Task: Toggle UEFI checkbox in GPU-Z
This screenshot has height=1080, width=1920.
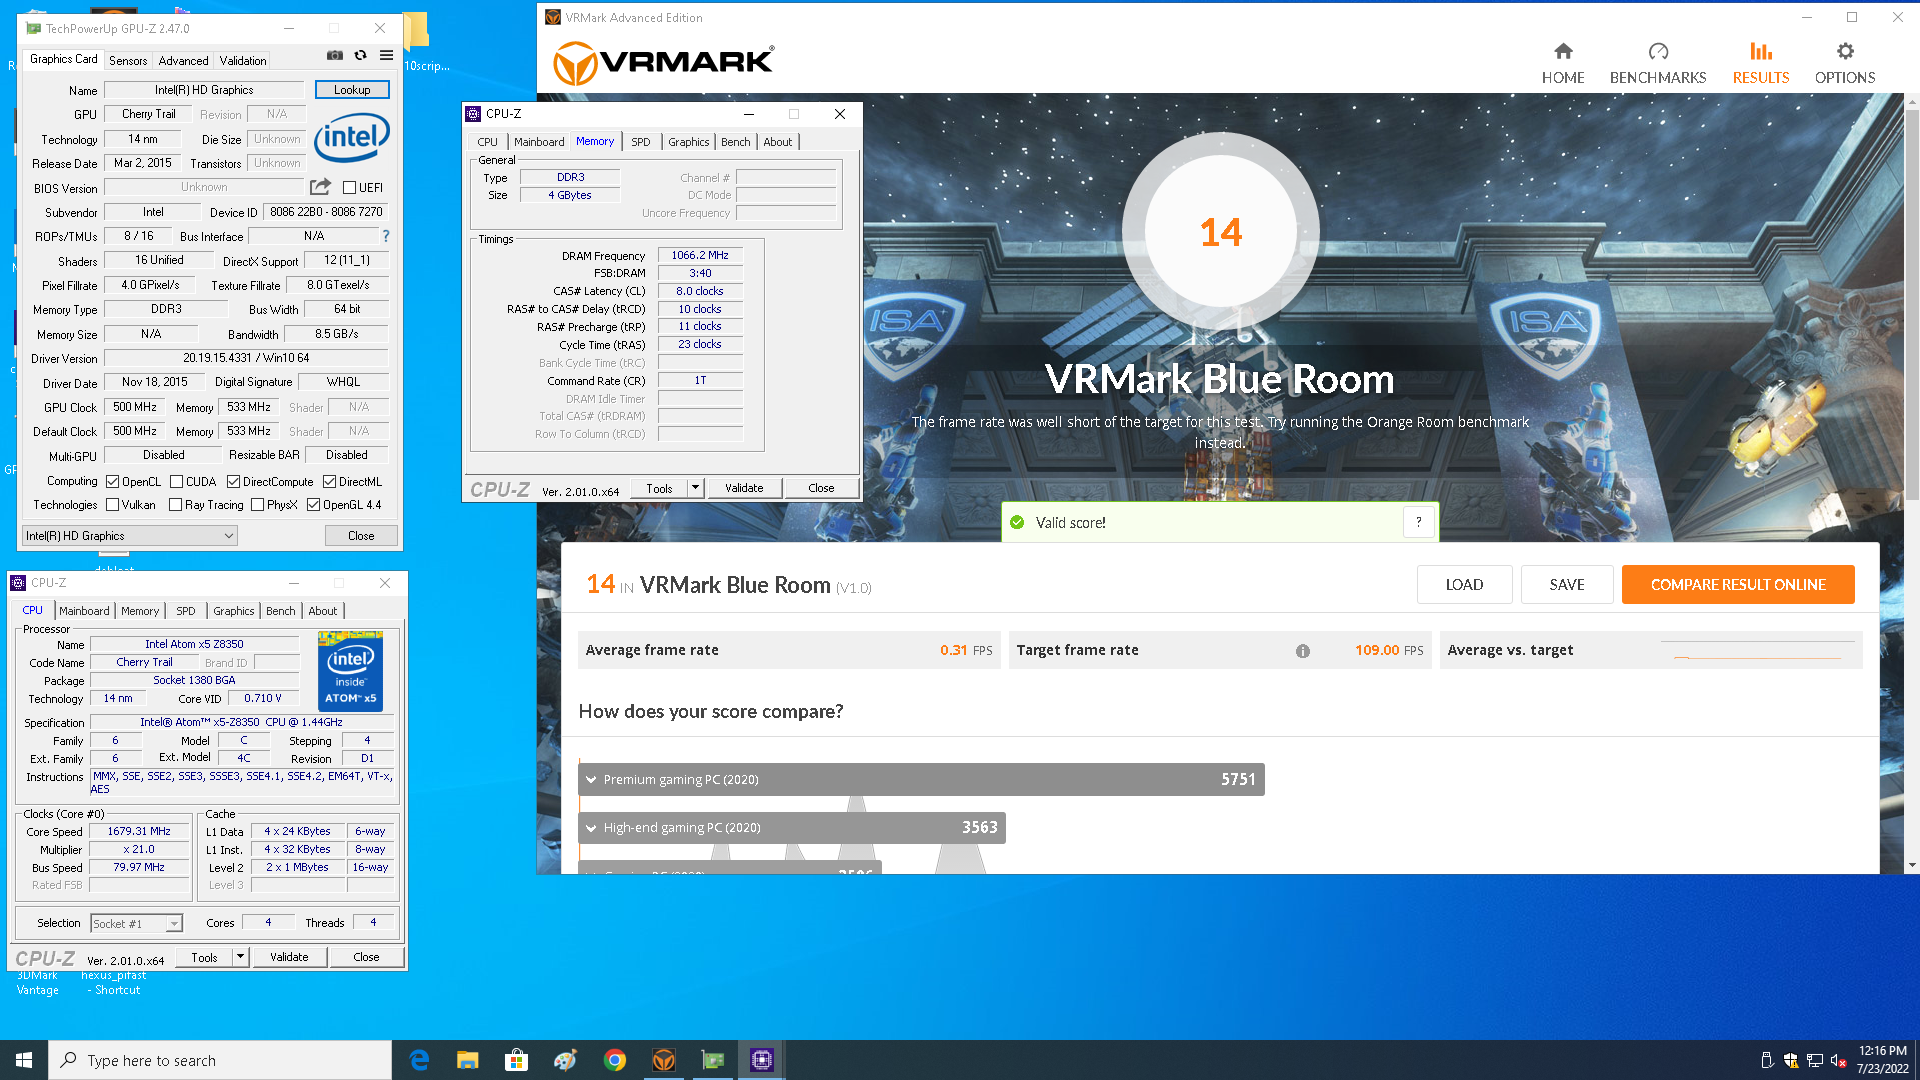Action: tap(349, 187)
